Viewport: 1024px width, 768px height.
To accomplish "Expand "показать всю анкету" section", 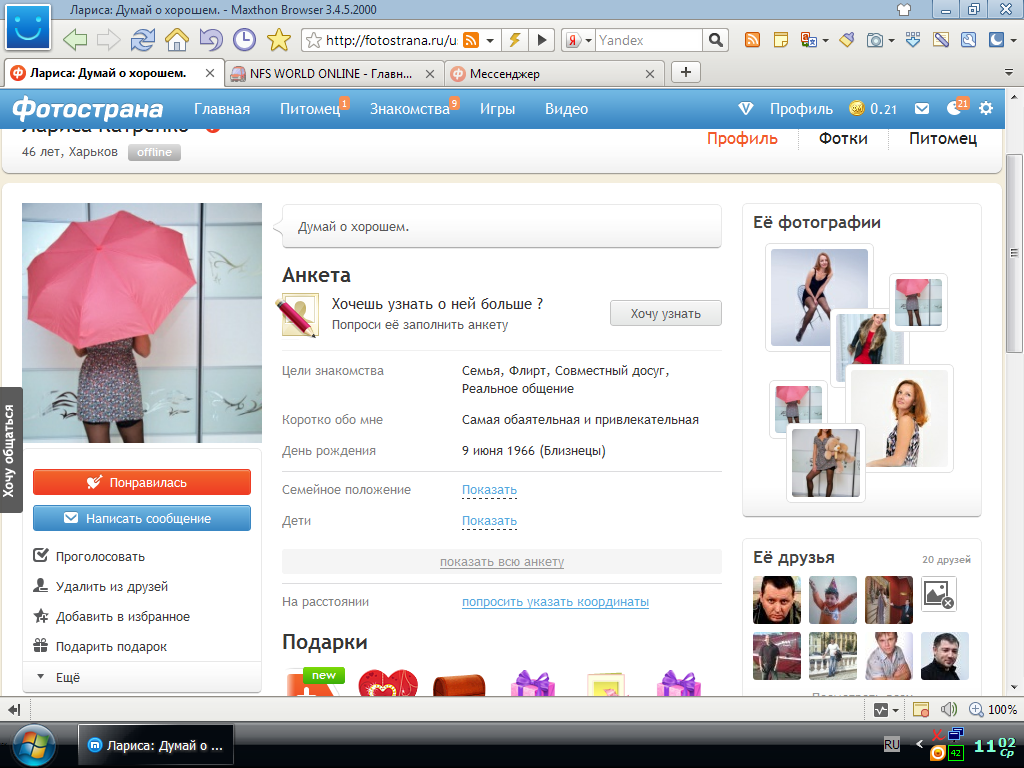I will (502, 562).
